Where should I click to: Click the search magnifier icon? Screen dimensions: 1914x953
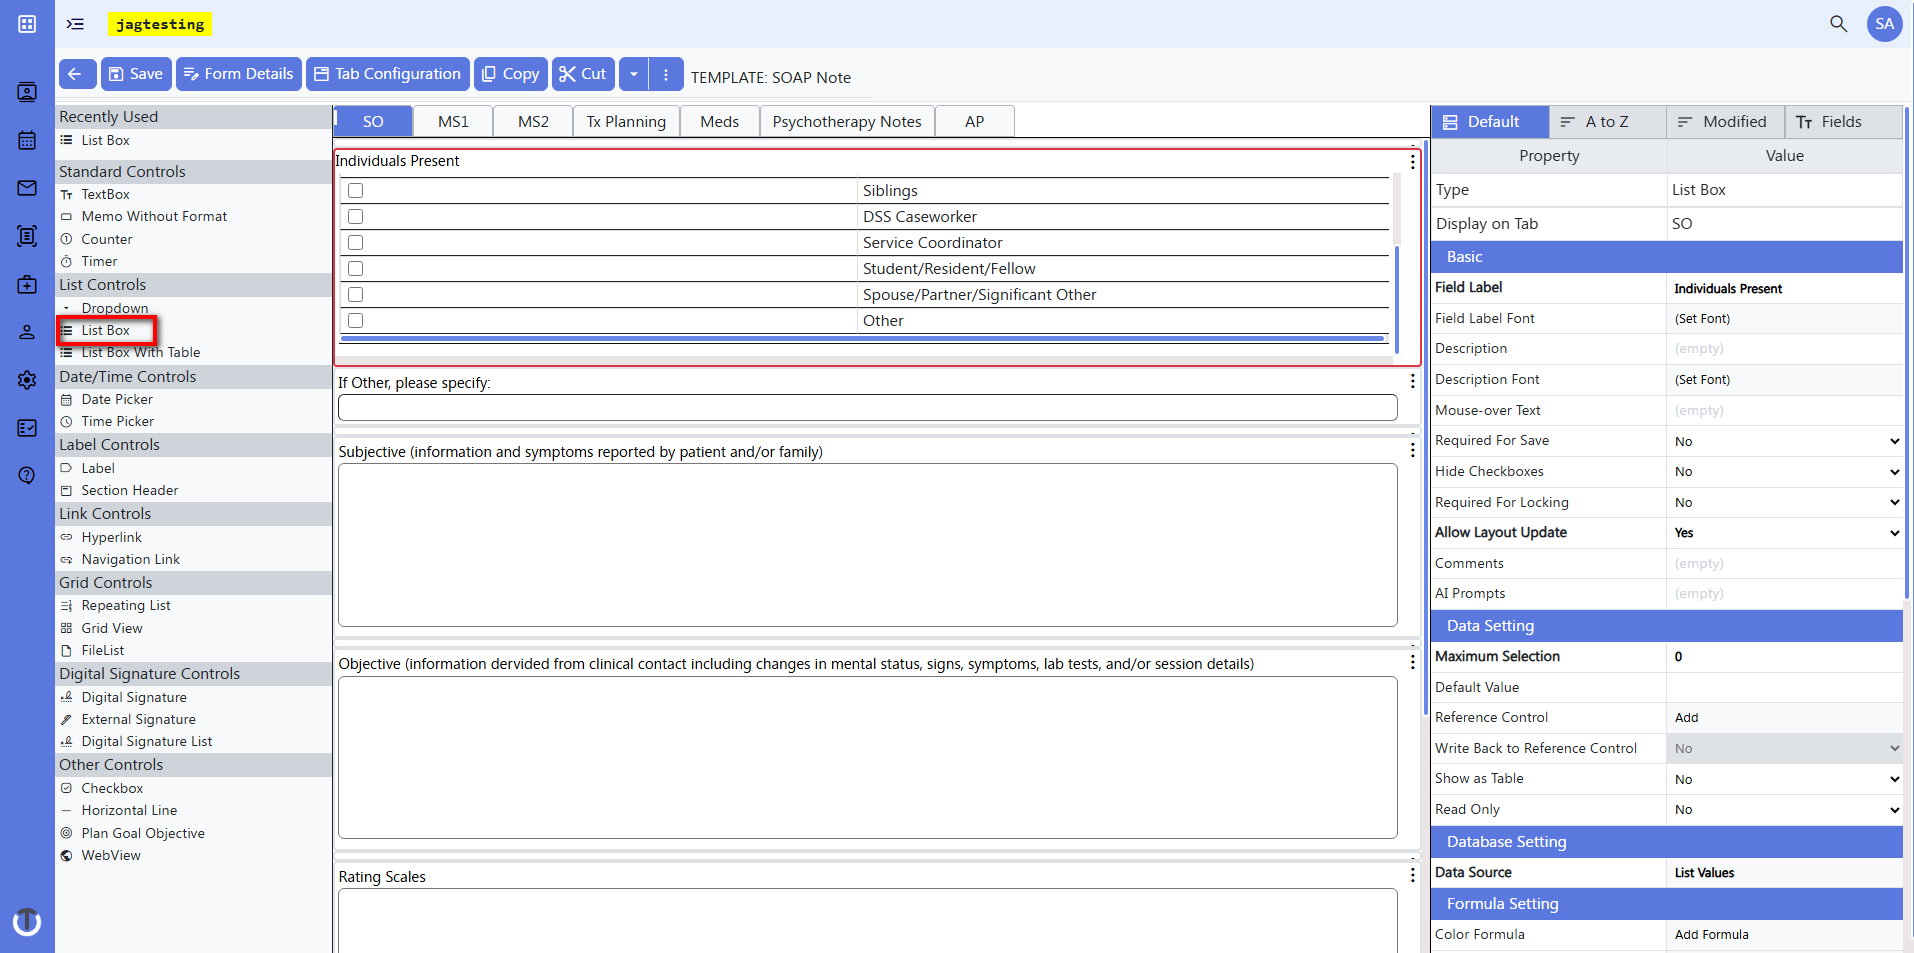click(1838, 24)
